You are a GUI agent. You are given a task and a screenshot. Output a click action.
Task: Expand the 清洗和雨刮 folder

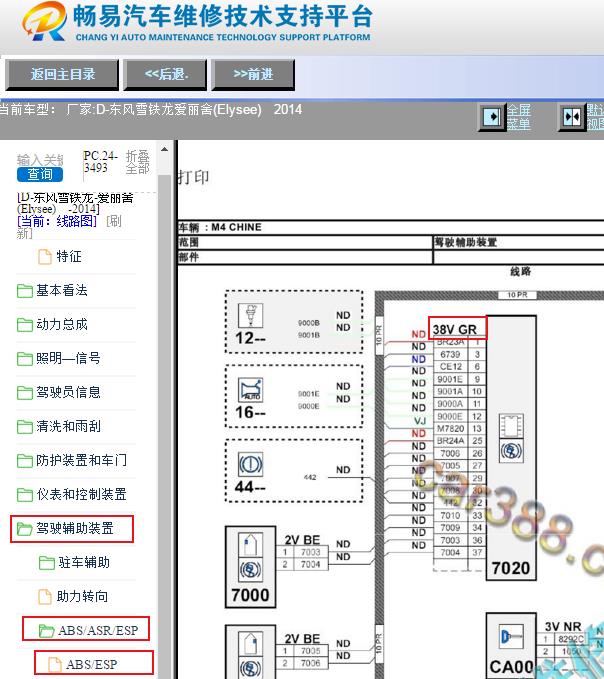click(68, 427)
